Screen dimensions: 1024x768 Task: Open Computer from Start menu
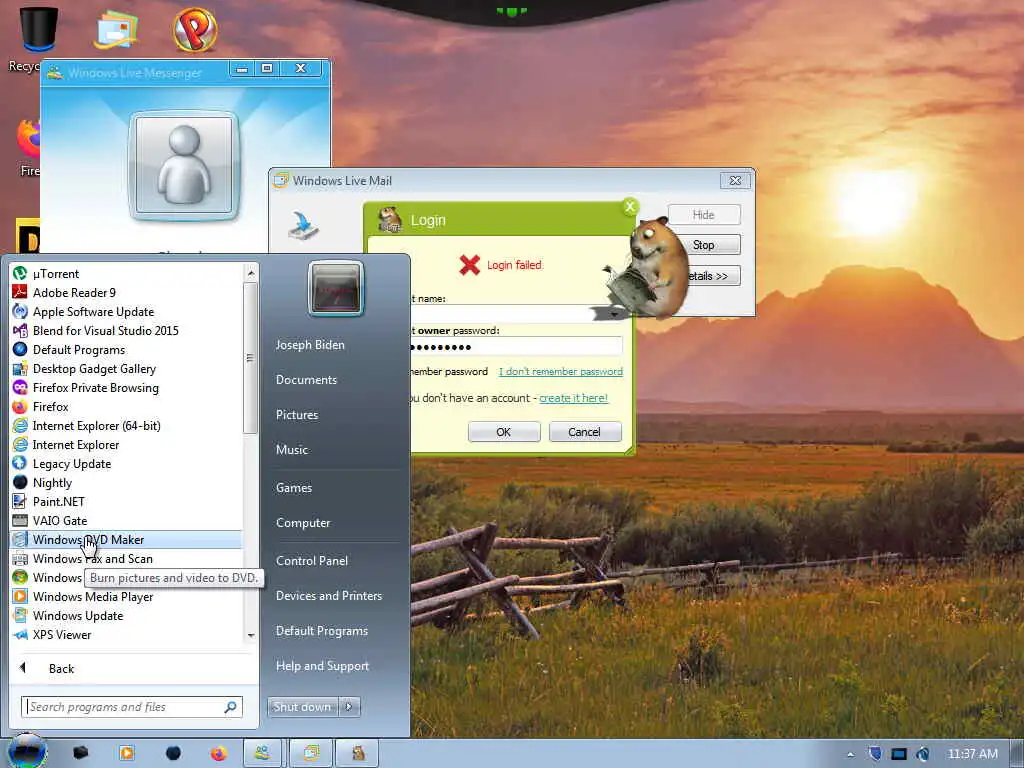click(x=303, y=523)
